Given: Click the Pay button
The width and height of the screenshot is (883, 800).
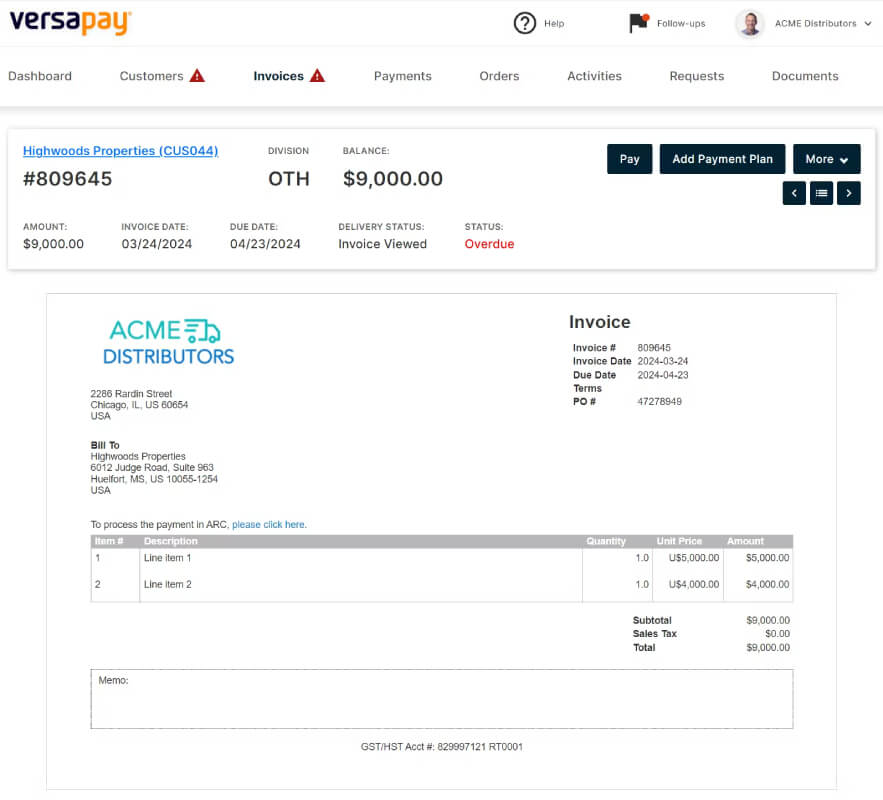Looking at the screenshot, I should tap(630, 159).
